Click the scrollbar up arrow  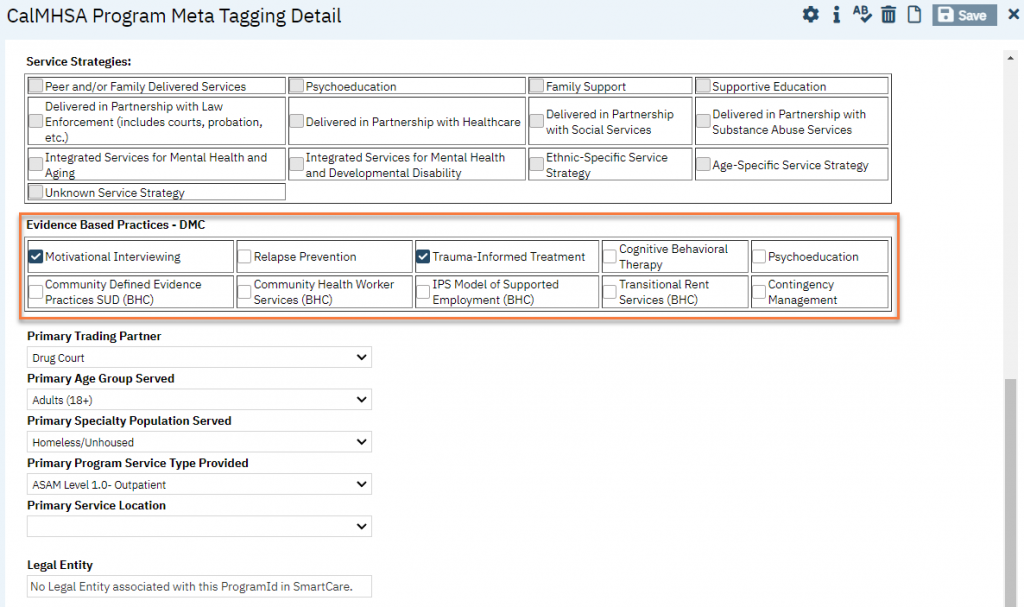[x=1010, y=58]
